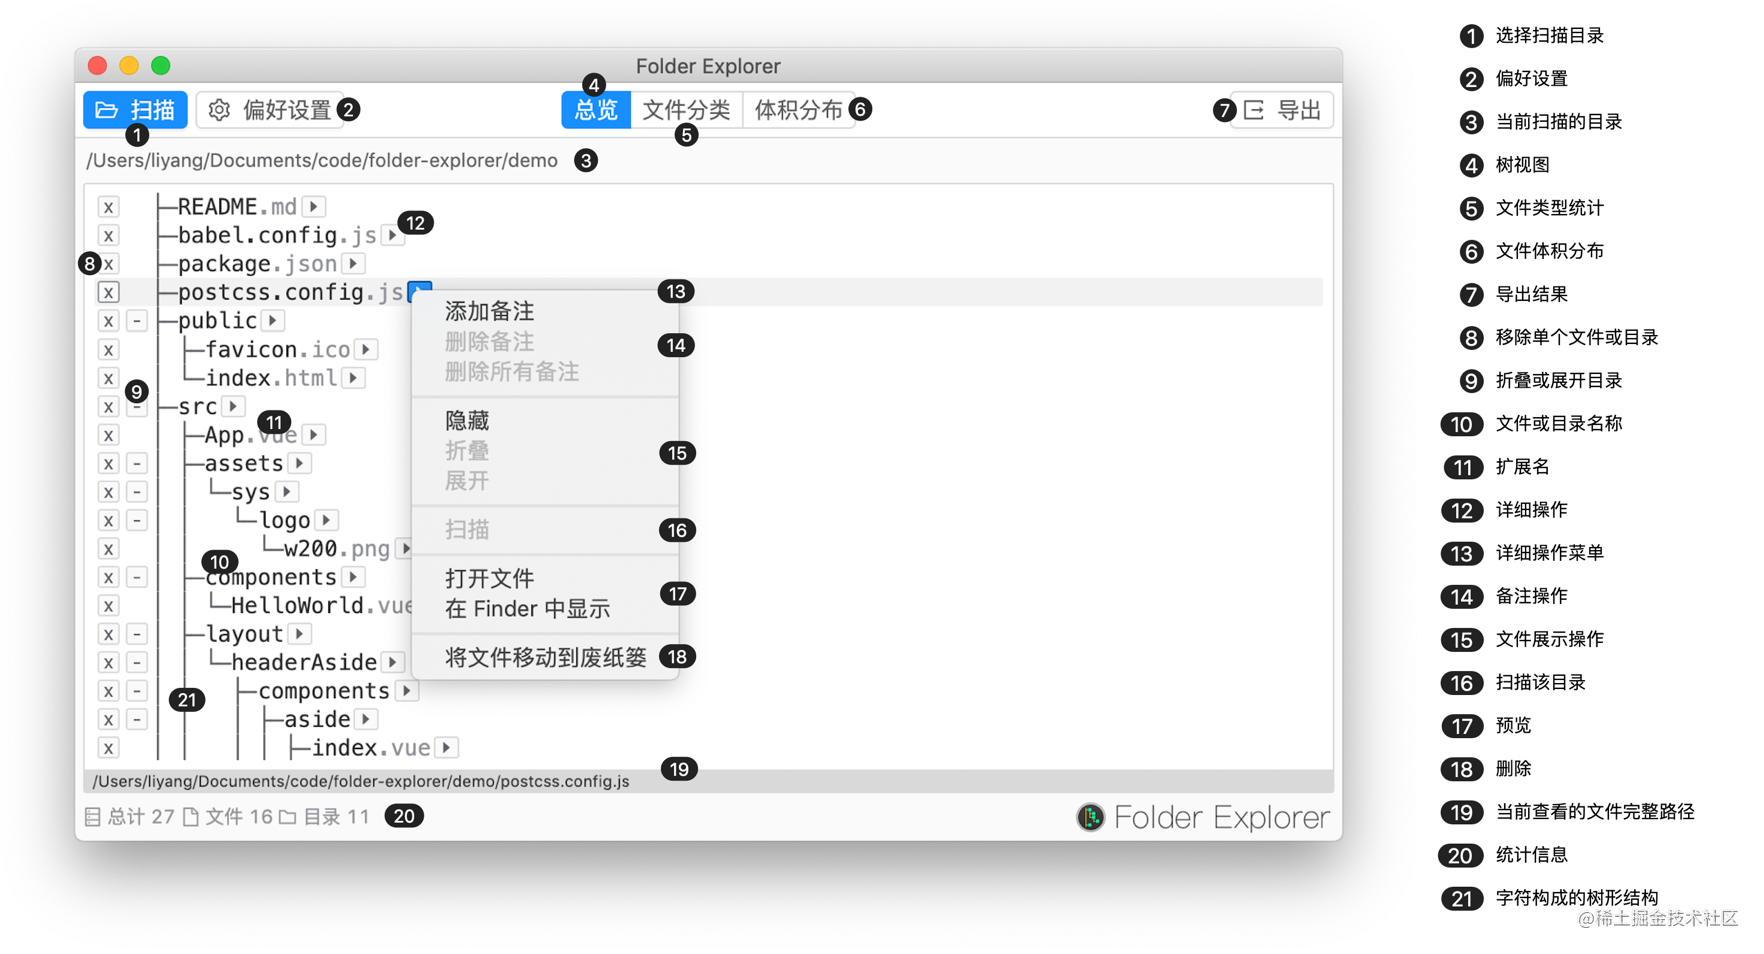This screenshot has width=1764, height=954.
Task: Switch to the 文件分类 tab
Action: (687, 110)
